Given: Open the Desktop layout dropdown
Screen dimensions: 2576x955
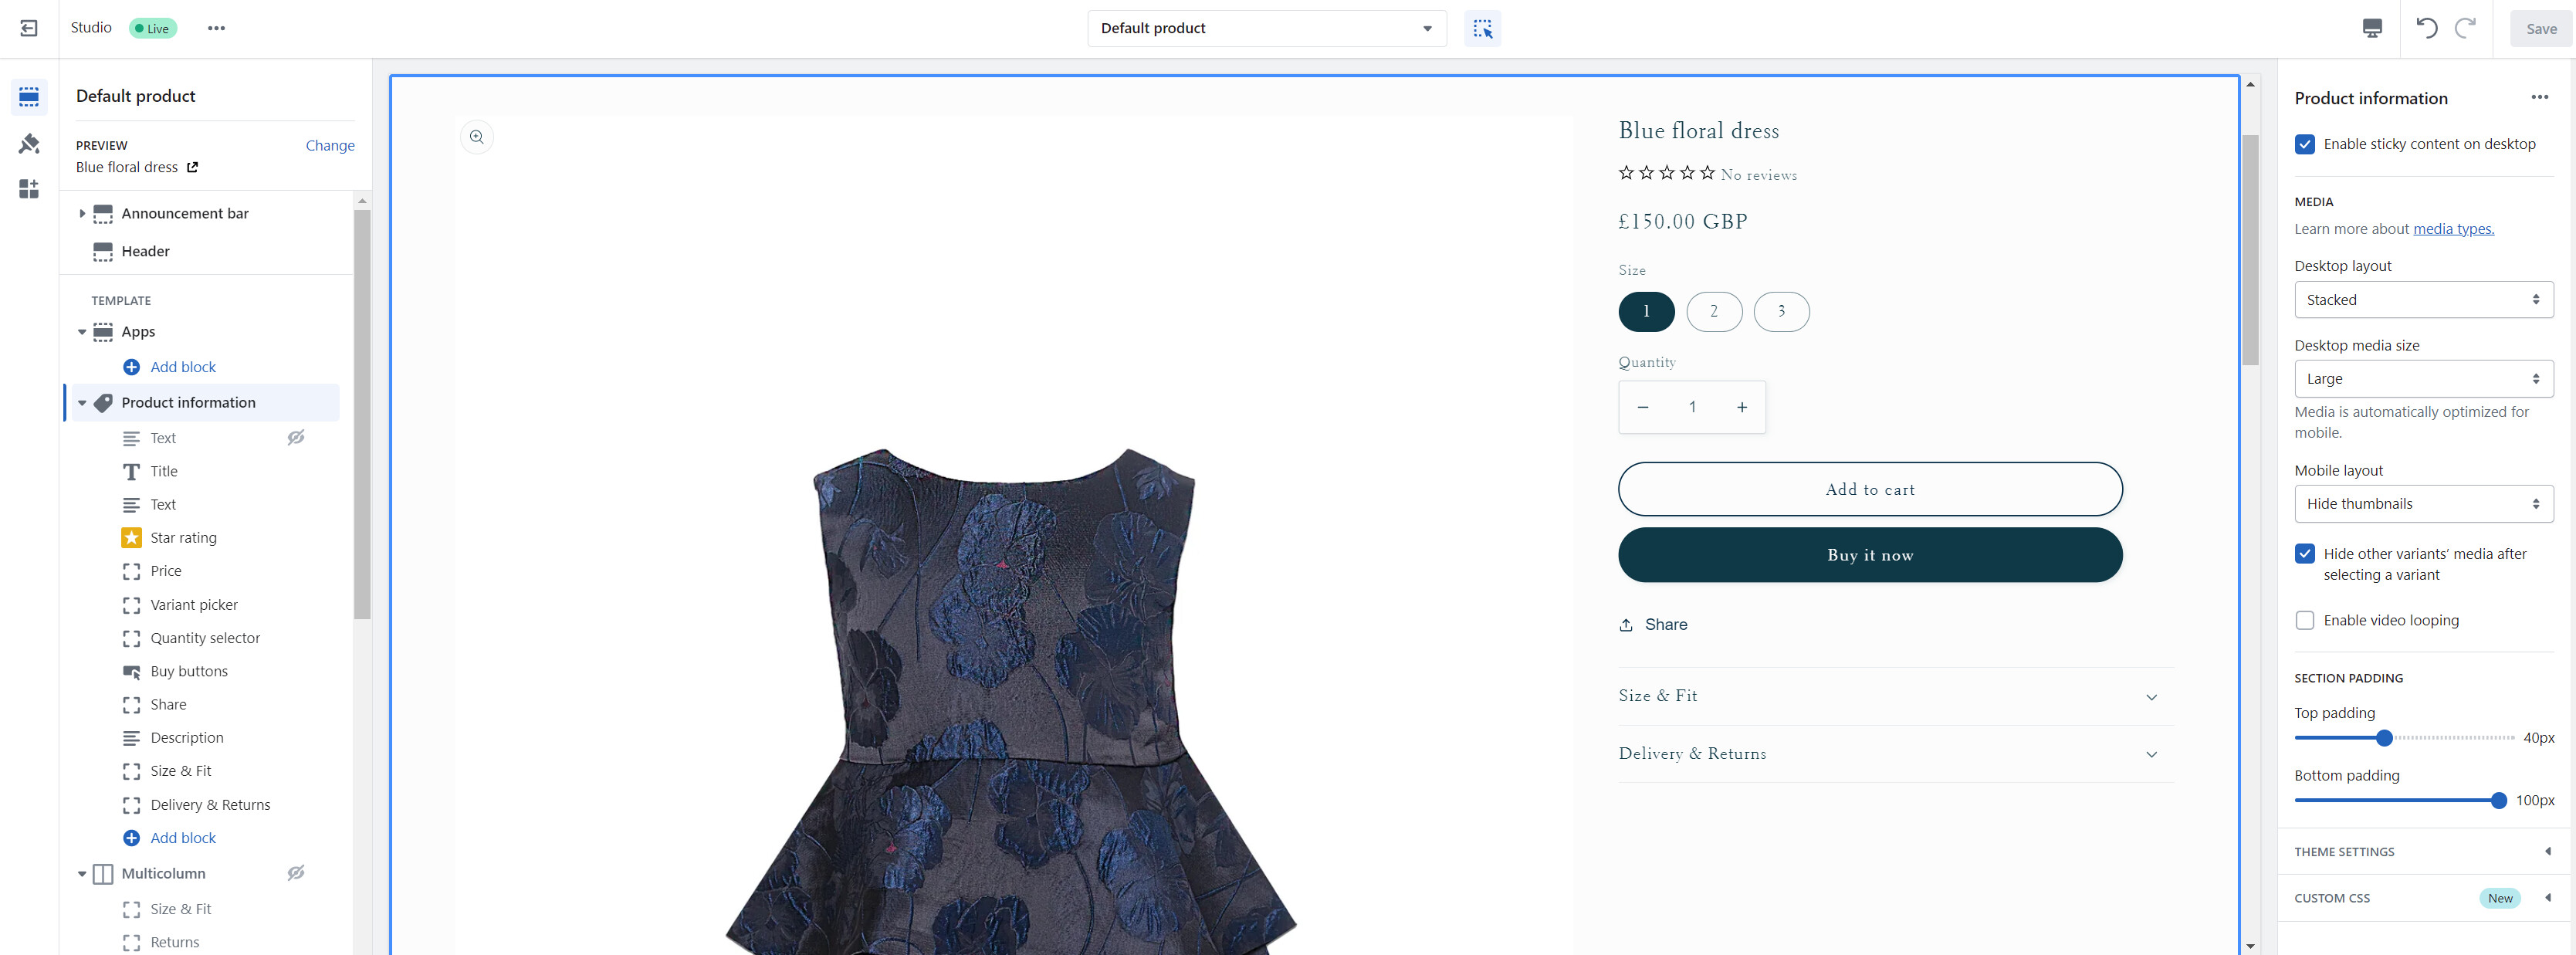Looking at the screenshot, I should [2423, 300].
